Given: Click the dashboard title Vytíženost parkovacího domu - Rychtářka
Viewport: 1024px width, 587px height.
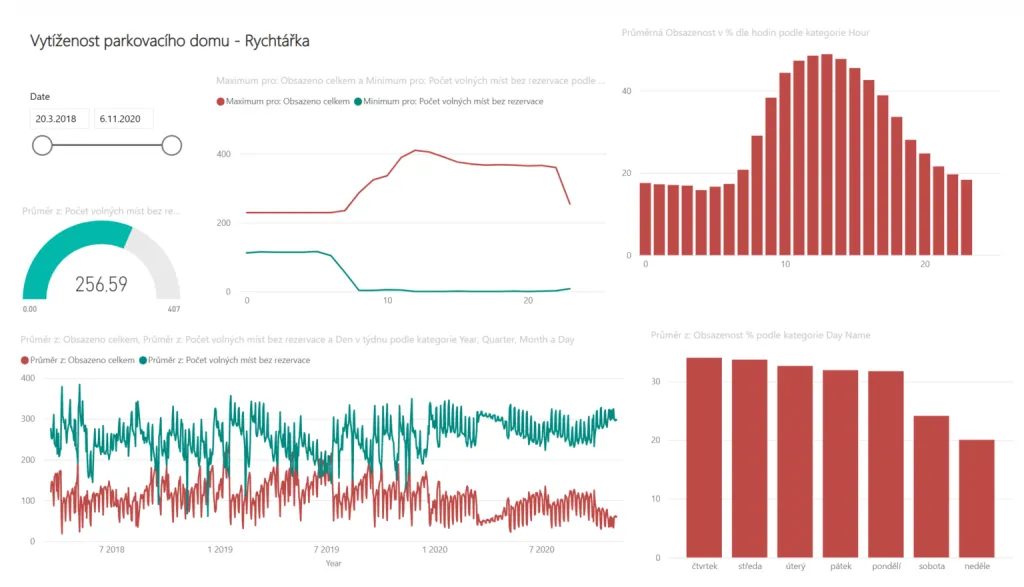Looking at the screenshot, I should (x=170, y=41).
